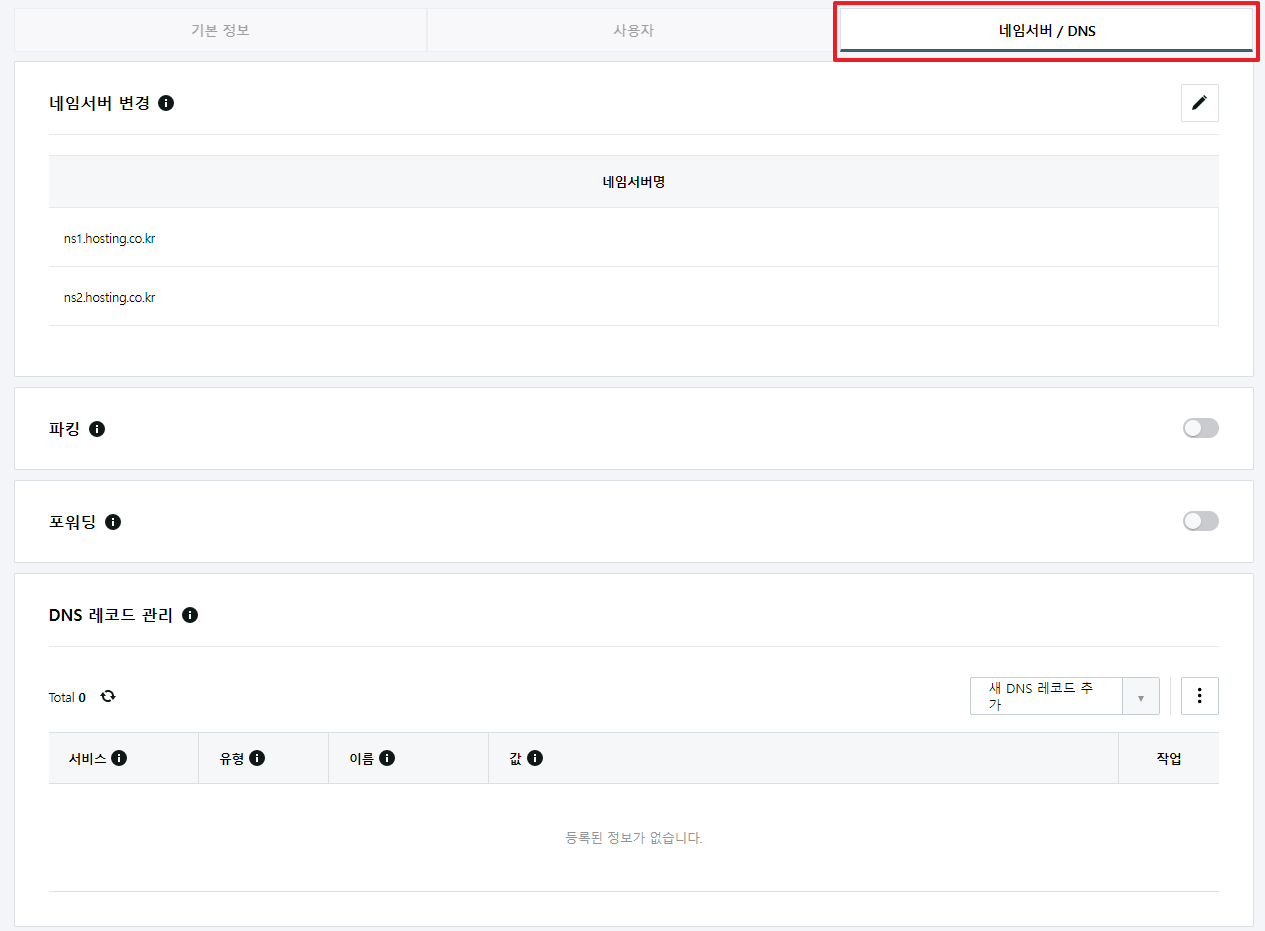Click the pencil edit icon for nameservers
The image size is (1265, 931).
1199,103
